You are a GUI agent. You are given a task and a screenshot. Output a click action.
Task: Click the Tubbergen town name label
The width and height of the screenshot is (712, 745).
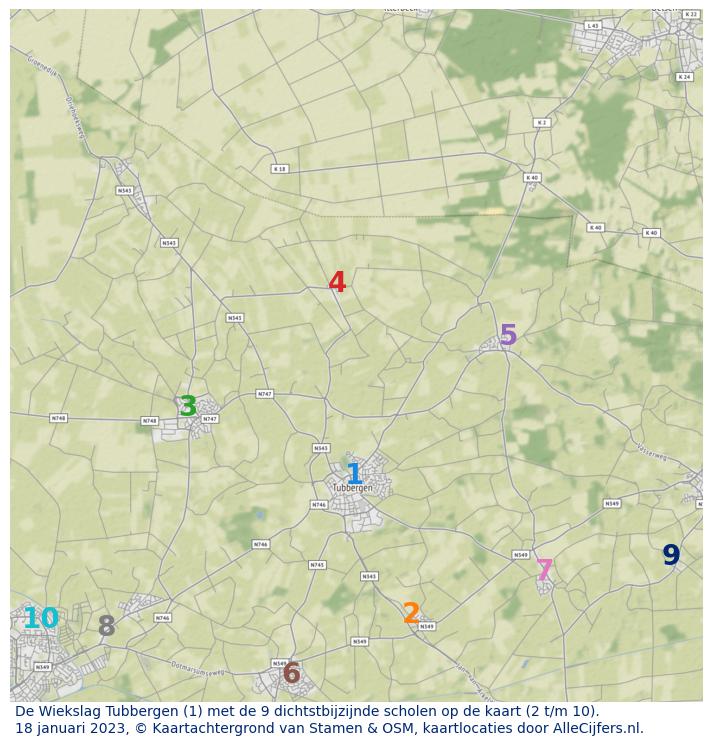352,488
